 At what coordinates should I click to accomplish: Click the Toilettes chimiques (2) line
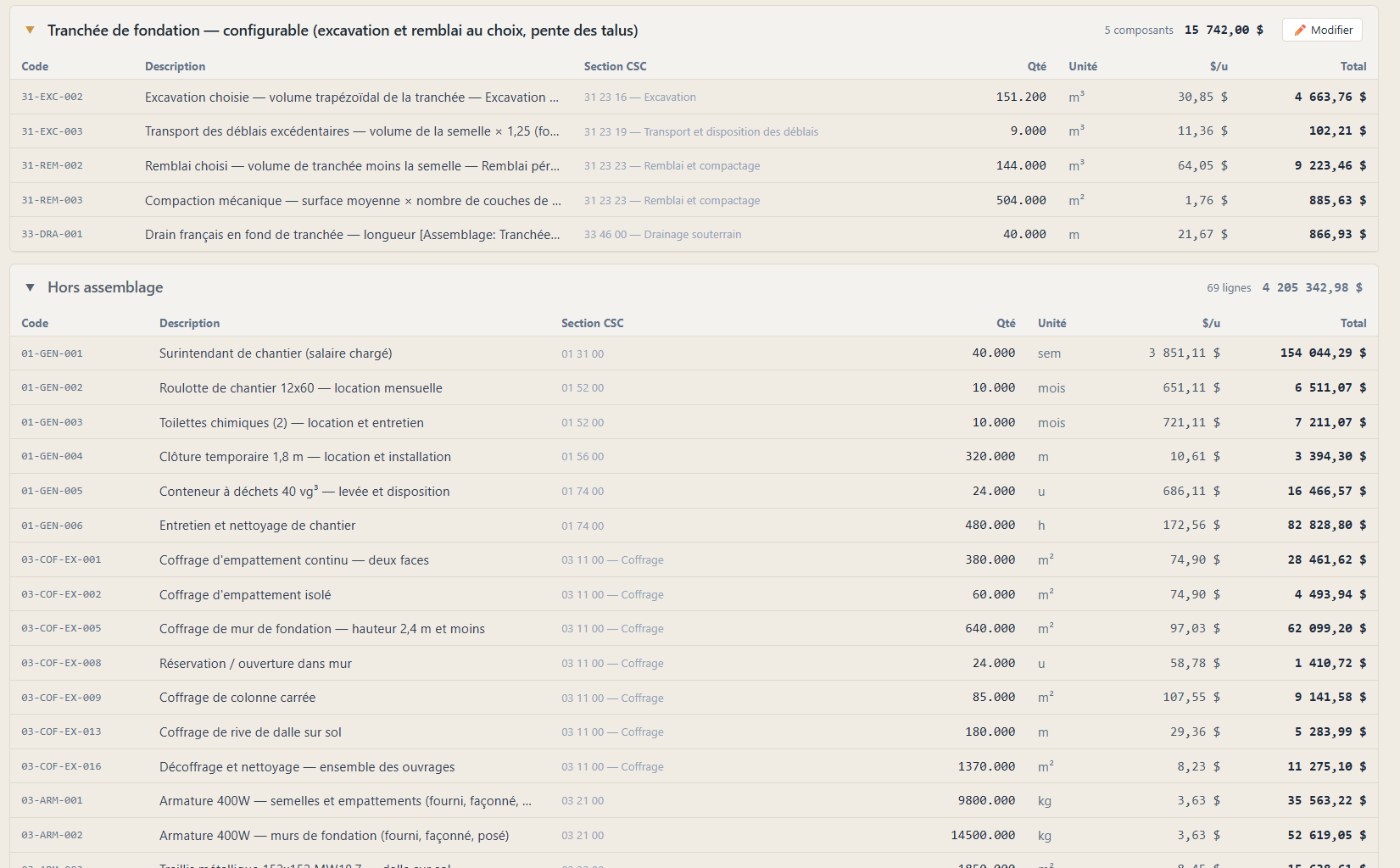694,422
